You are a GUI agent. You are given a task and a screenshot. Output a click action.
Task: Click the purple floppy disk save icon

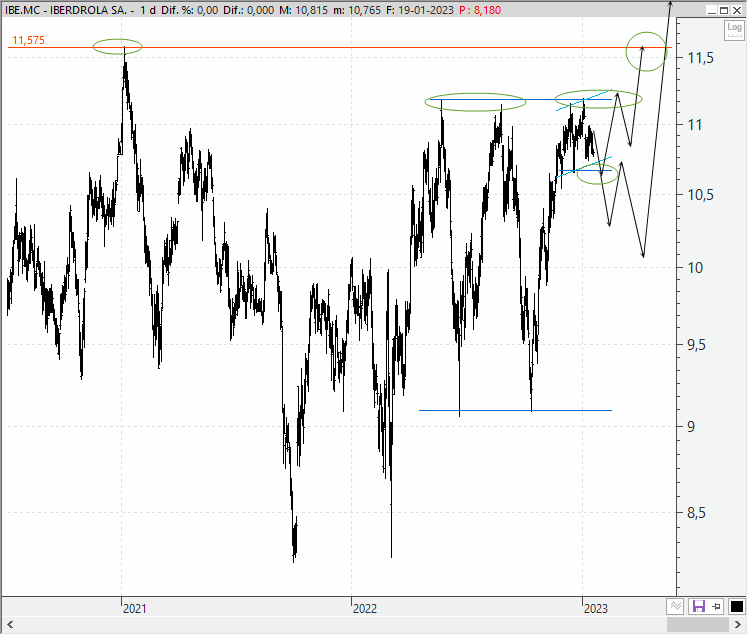tap(698, 606)
